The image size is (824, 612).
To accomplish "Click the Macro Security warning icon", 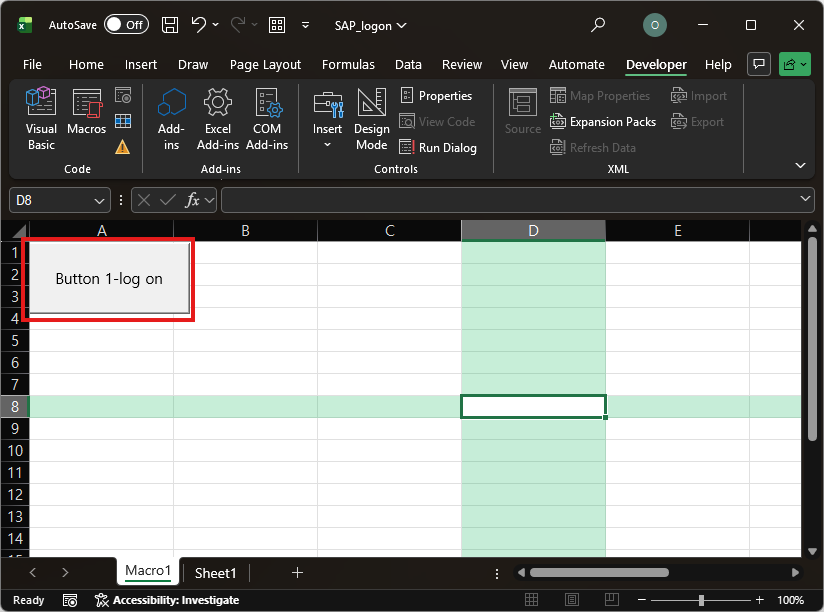I will 123,147.
